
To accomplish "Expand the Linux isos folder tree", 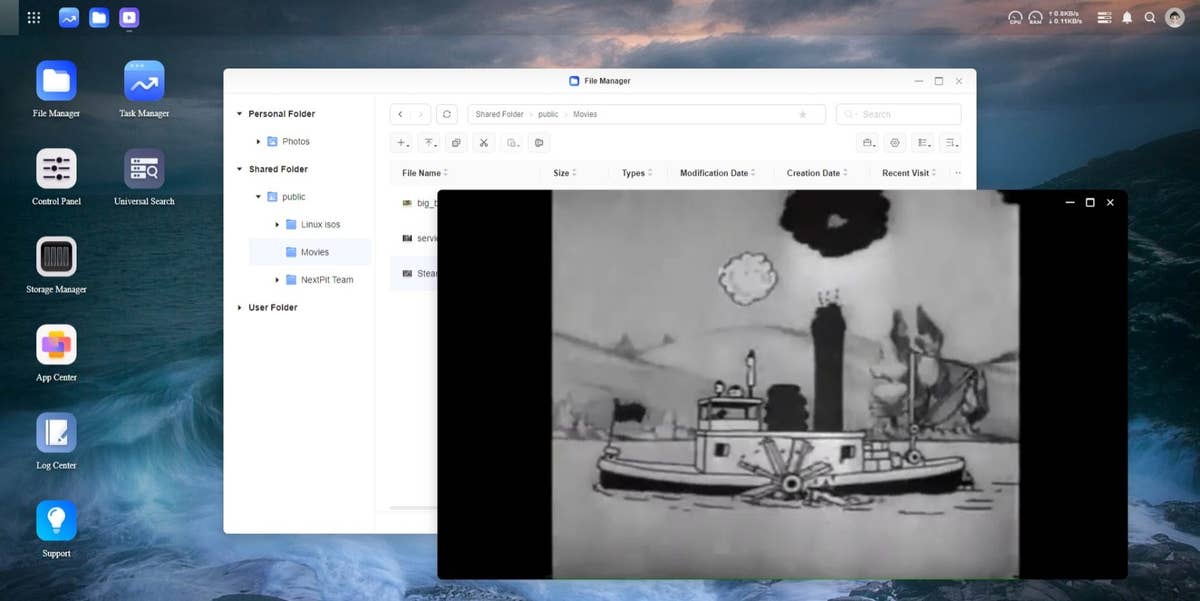I will click(x=278, y=225).
